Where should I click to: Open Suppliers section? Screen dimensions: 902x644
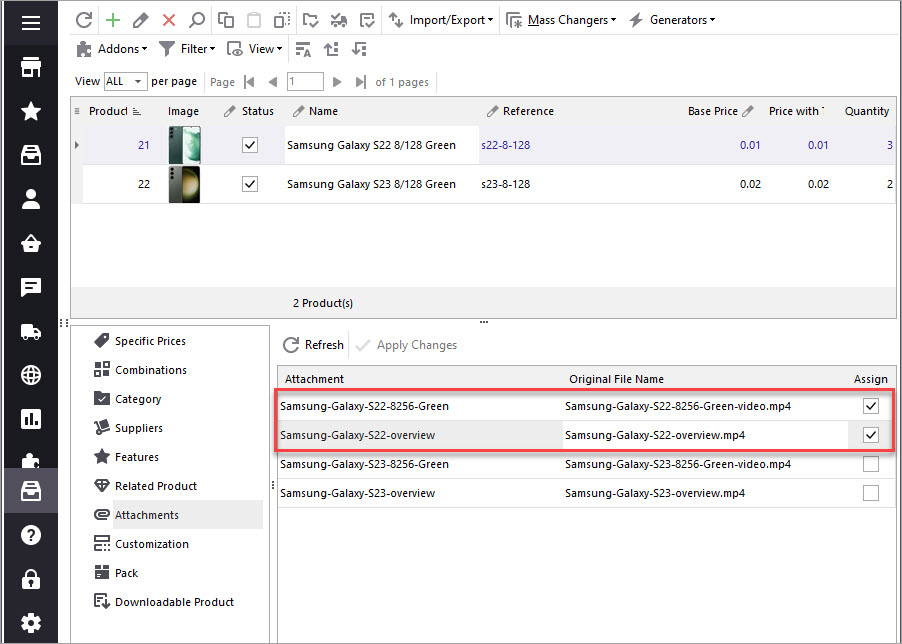coord(128,428)
